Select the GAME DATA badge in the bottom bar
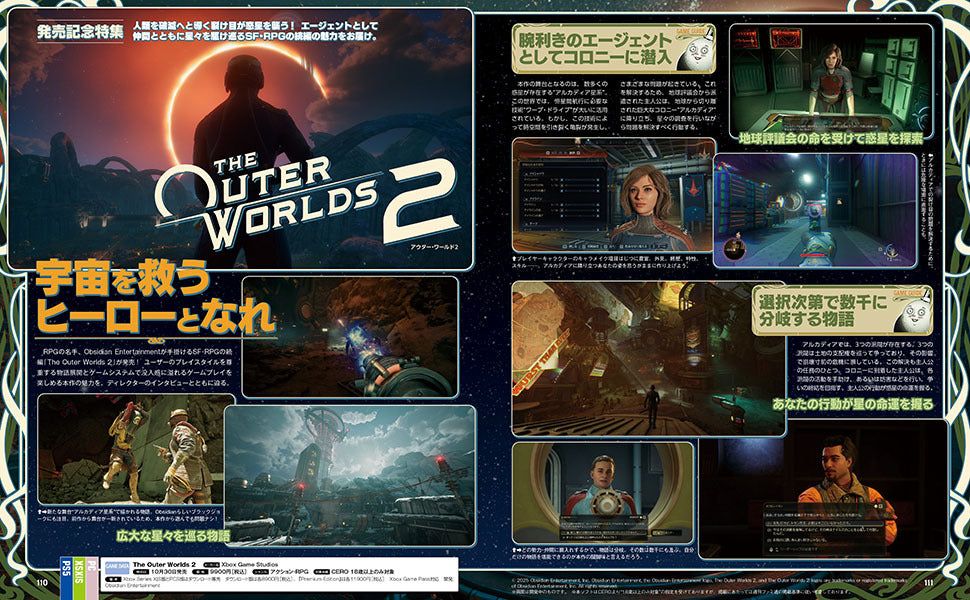Screen dimensions: 970x600 [116, 565]
